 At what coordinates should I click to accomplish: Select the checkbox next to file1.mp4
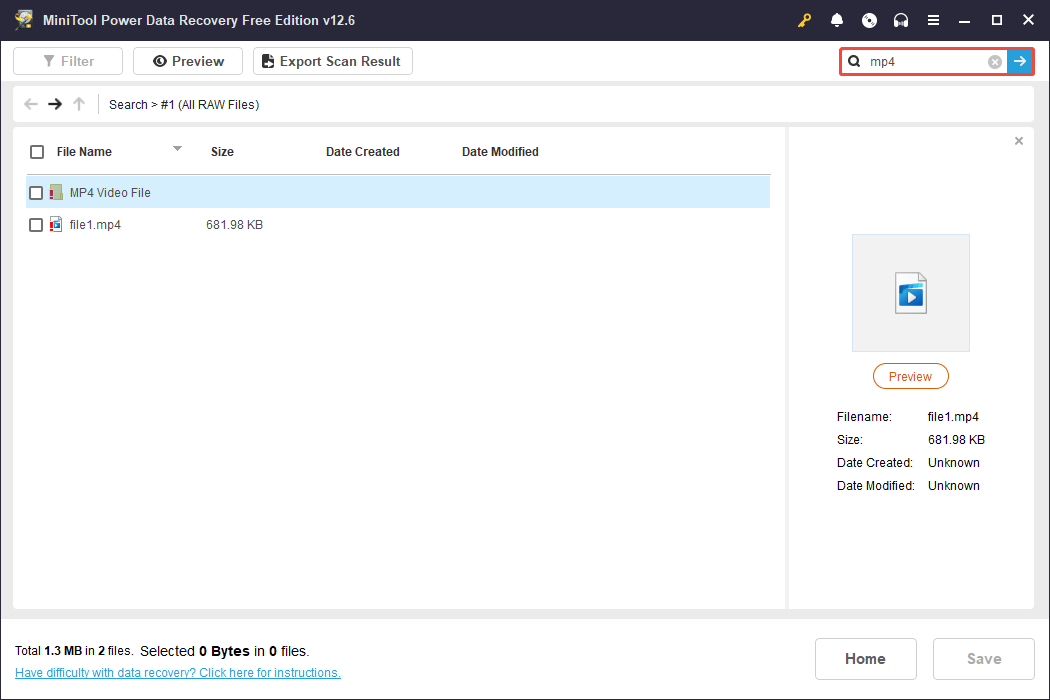pyautogui.click(x=37, y=224)
